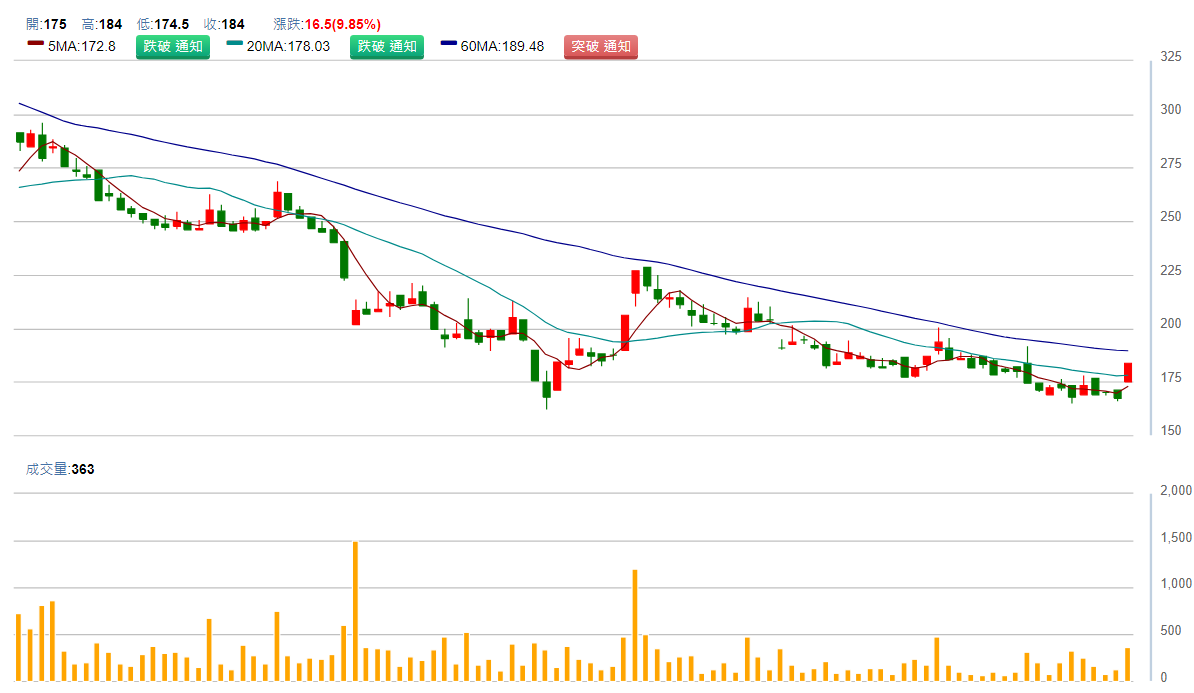Click the navy 60MA legend swatch

tap(449, 43)
